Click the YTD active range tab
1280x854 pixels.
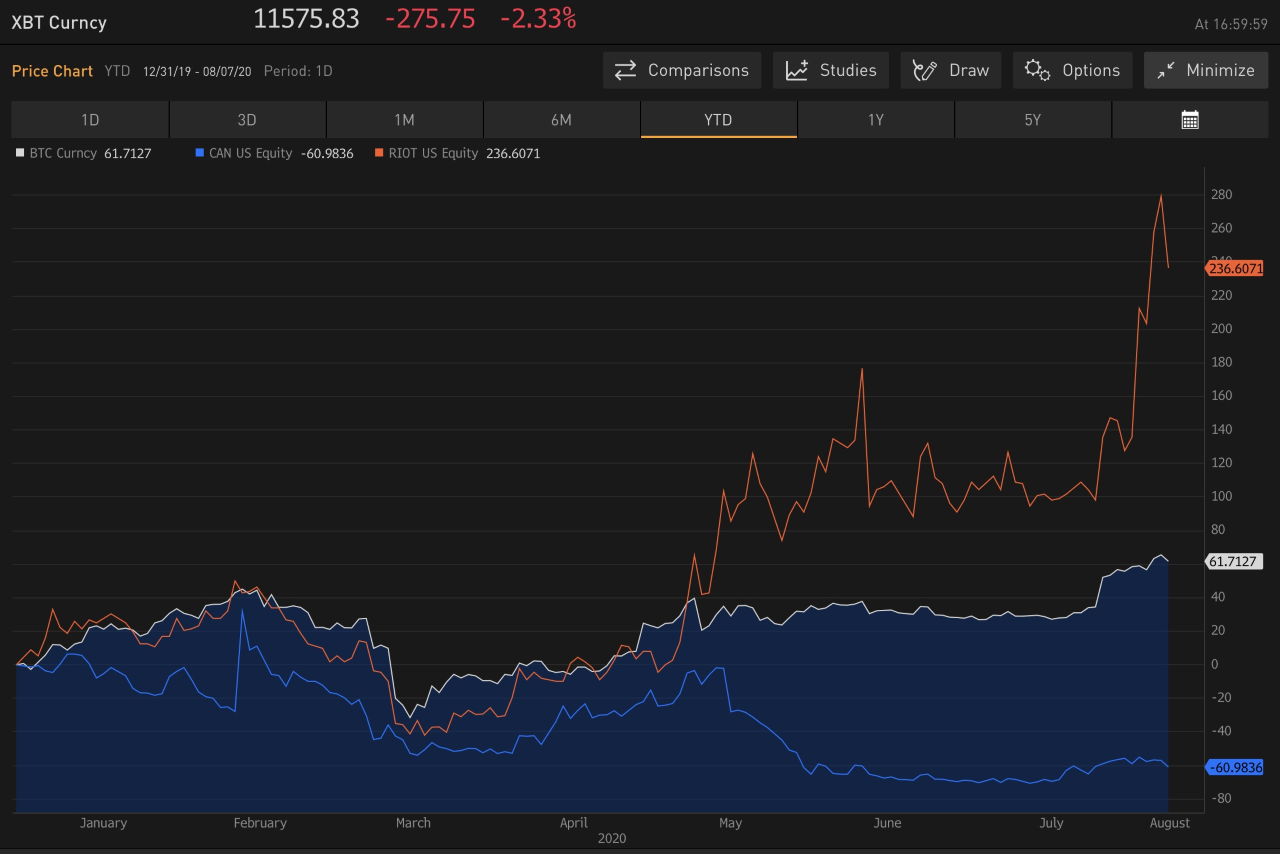pos(718,120)
